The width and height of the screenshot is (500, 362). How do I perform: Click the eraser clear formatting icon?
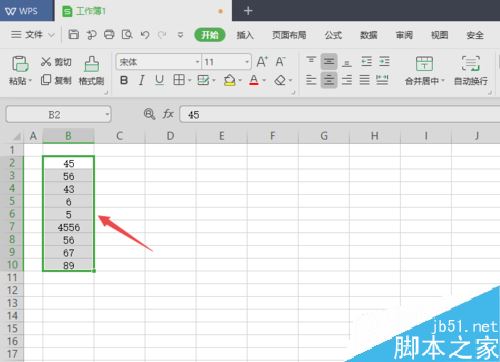tap(280, 80)
